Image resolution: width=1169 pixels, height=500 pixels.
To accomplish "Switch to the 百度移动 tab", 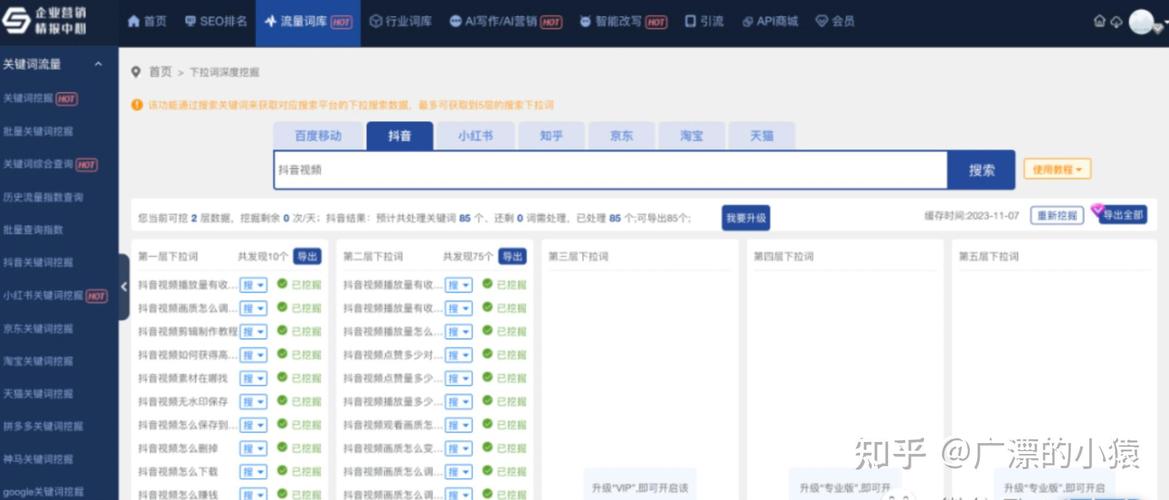I will [318, 136].
